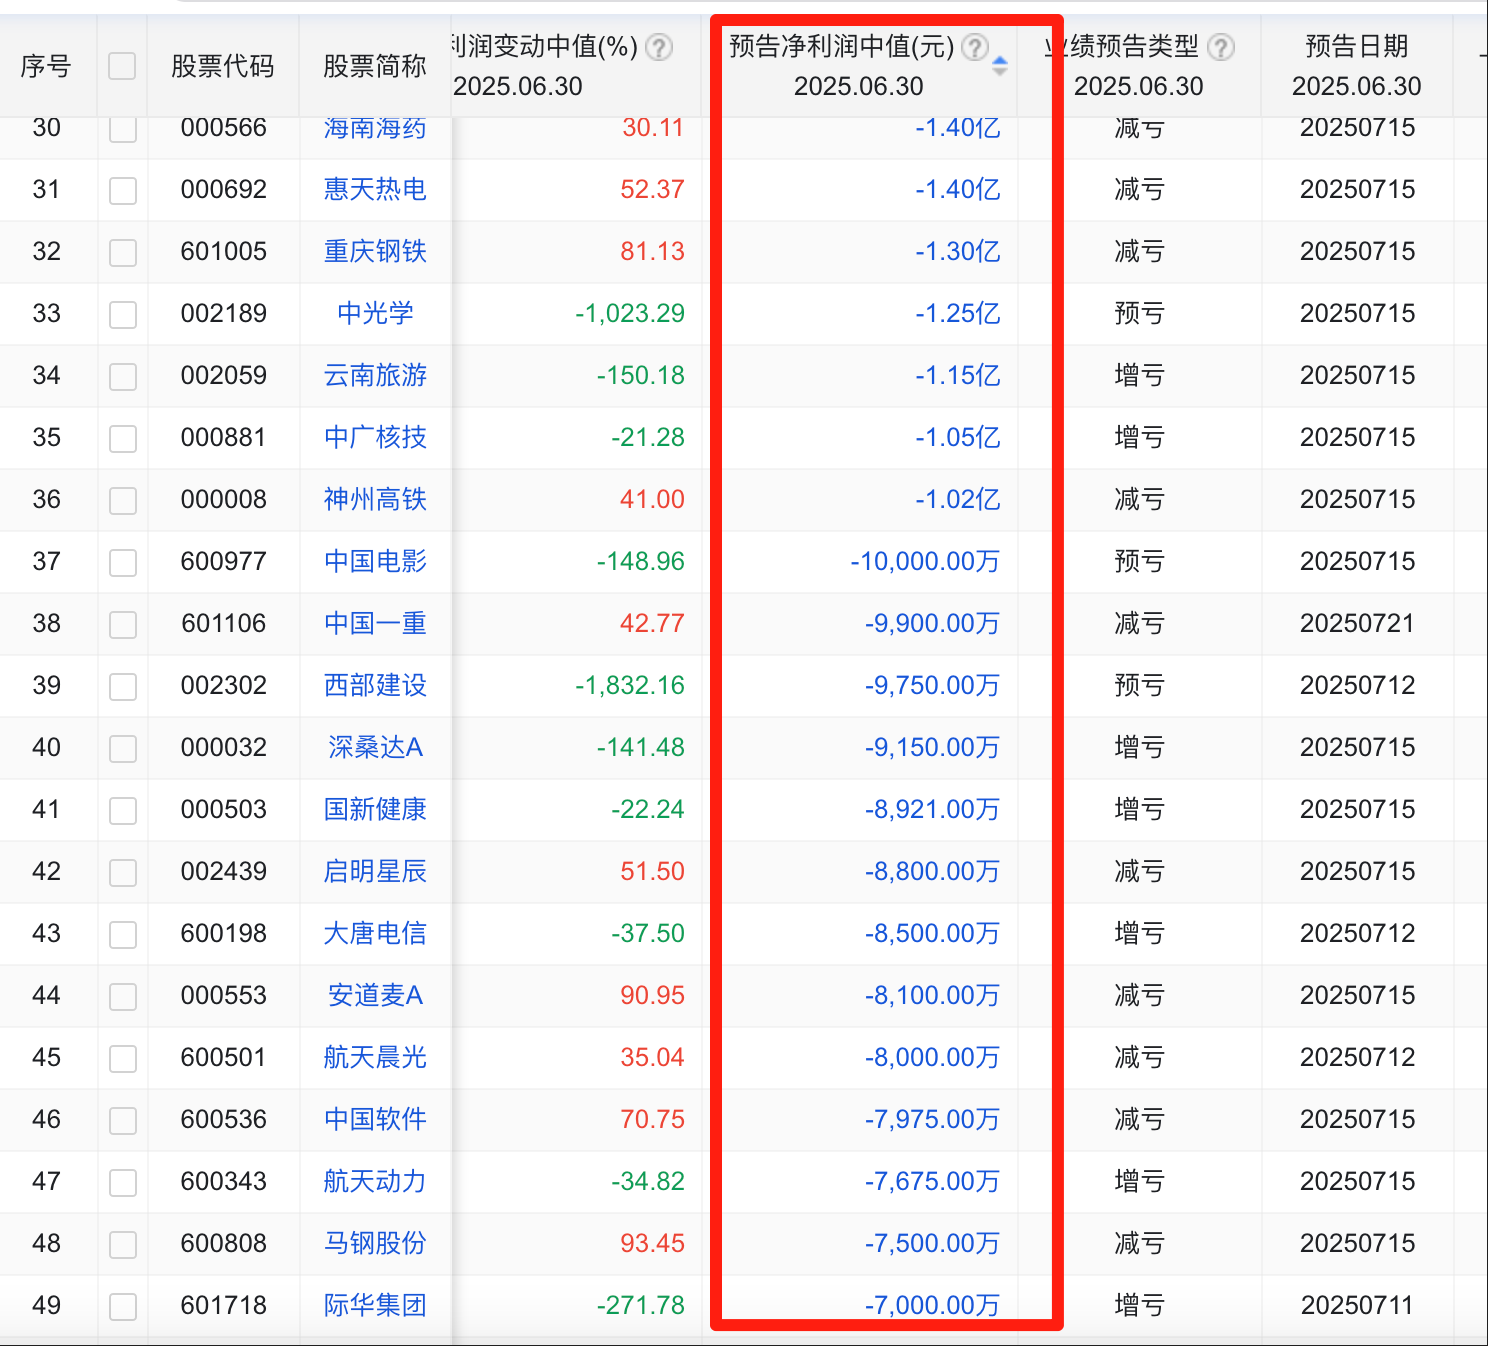Select change value 81.13
Viewport: 1488px width, 1346px height.
point(652,251)
